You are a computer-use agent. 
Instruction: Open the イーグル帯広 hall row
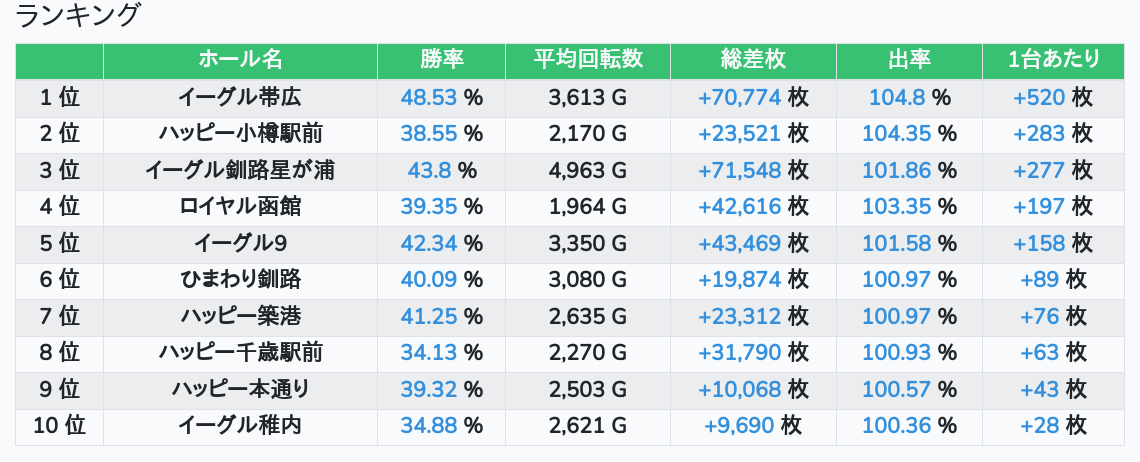coord(240,97)
